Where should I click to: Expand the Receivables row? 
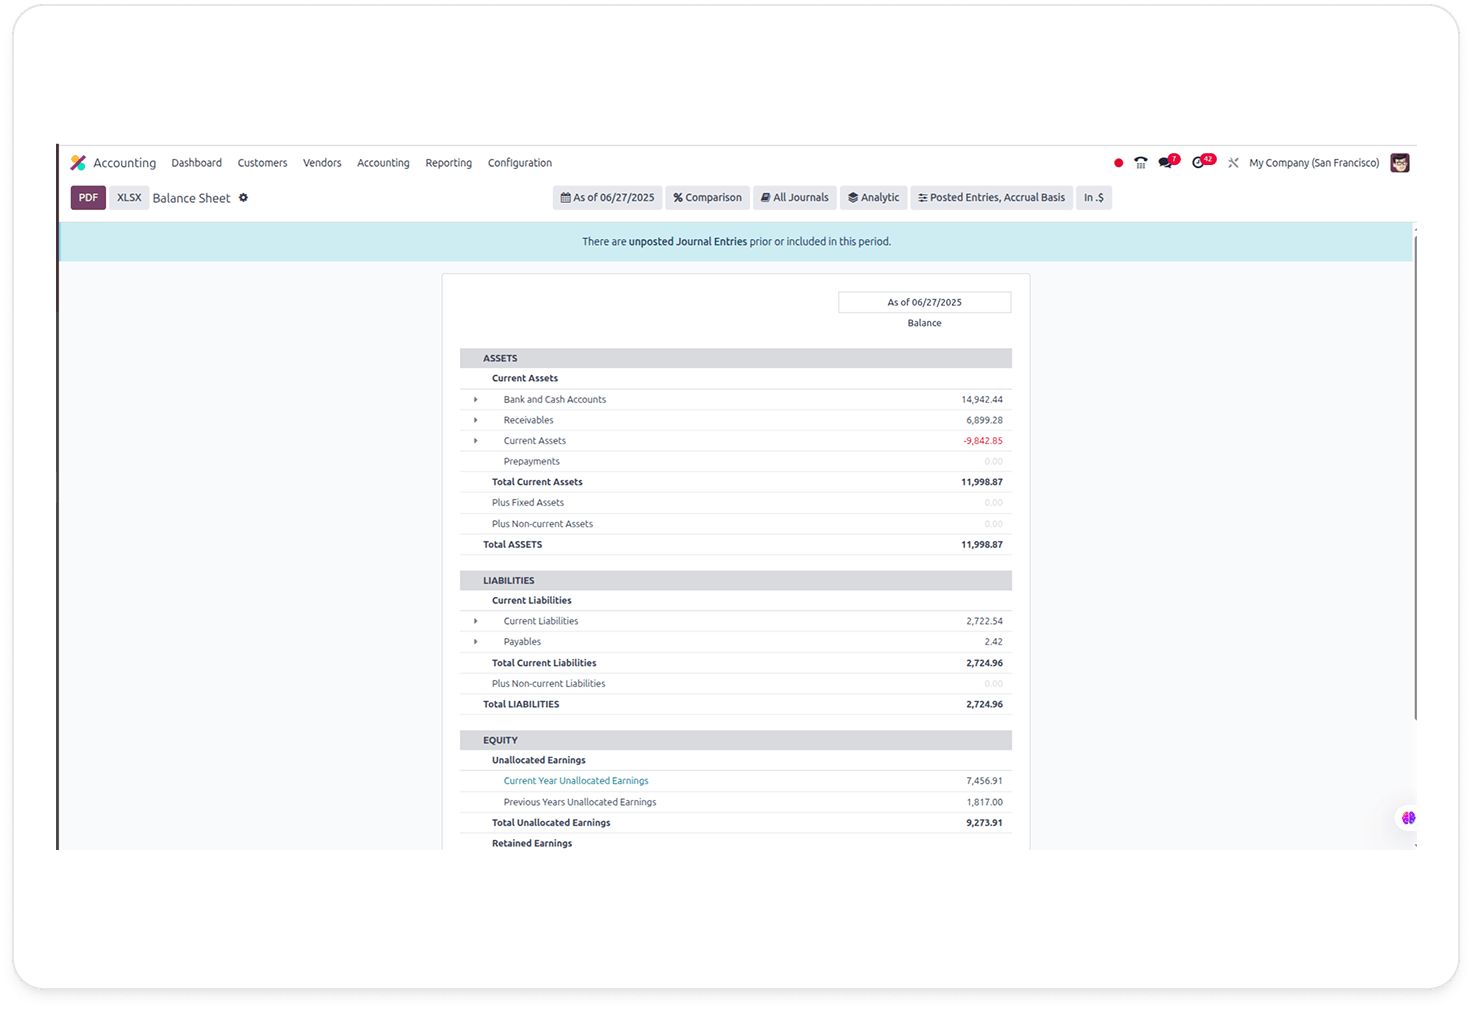475,420
